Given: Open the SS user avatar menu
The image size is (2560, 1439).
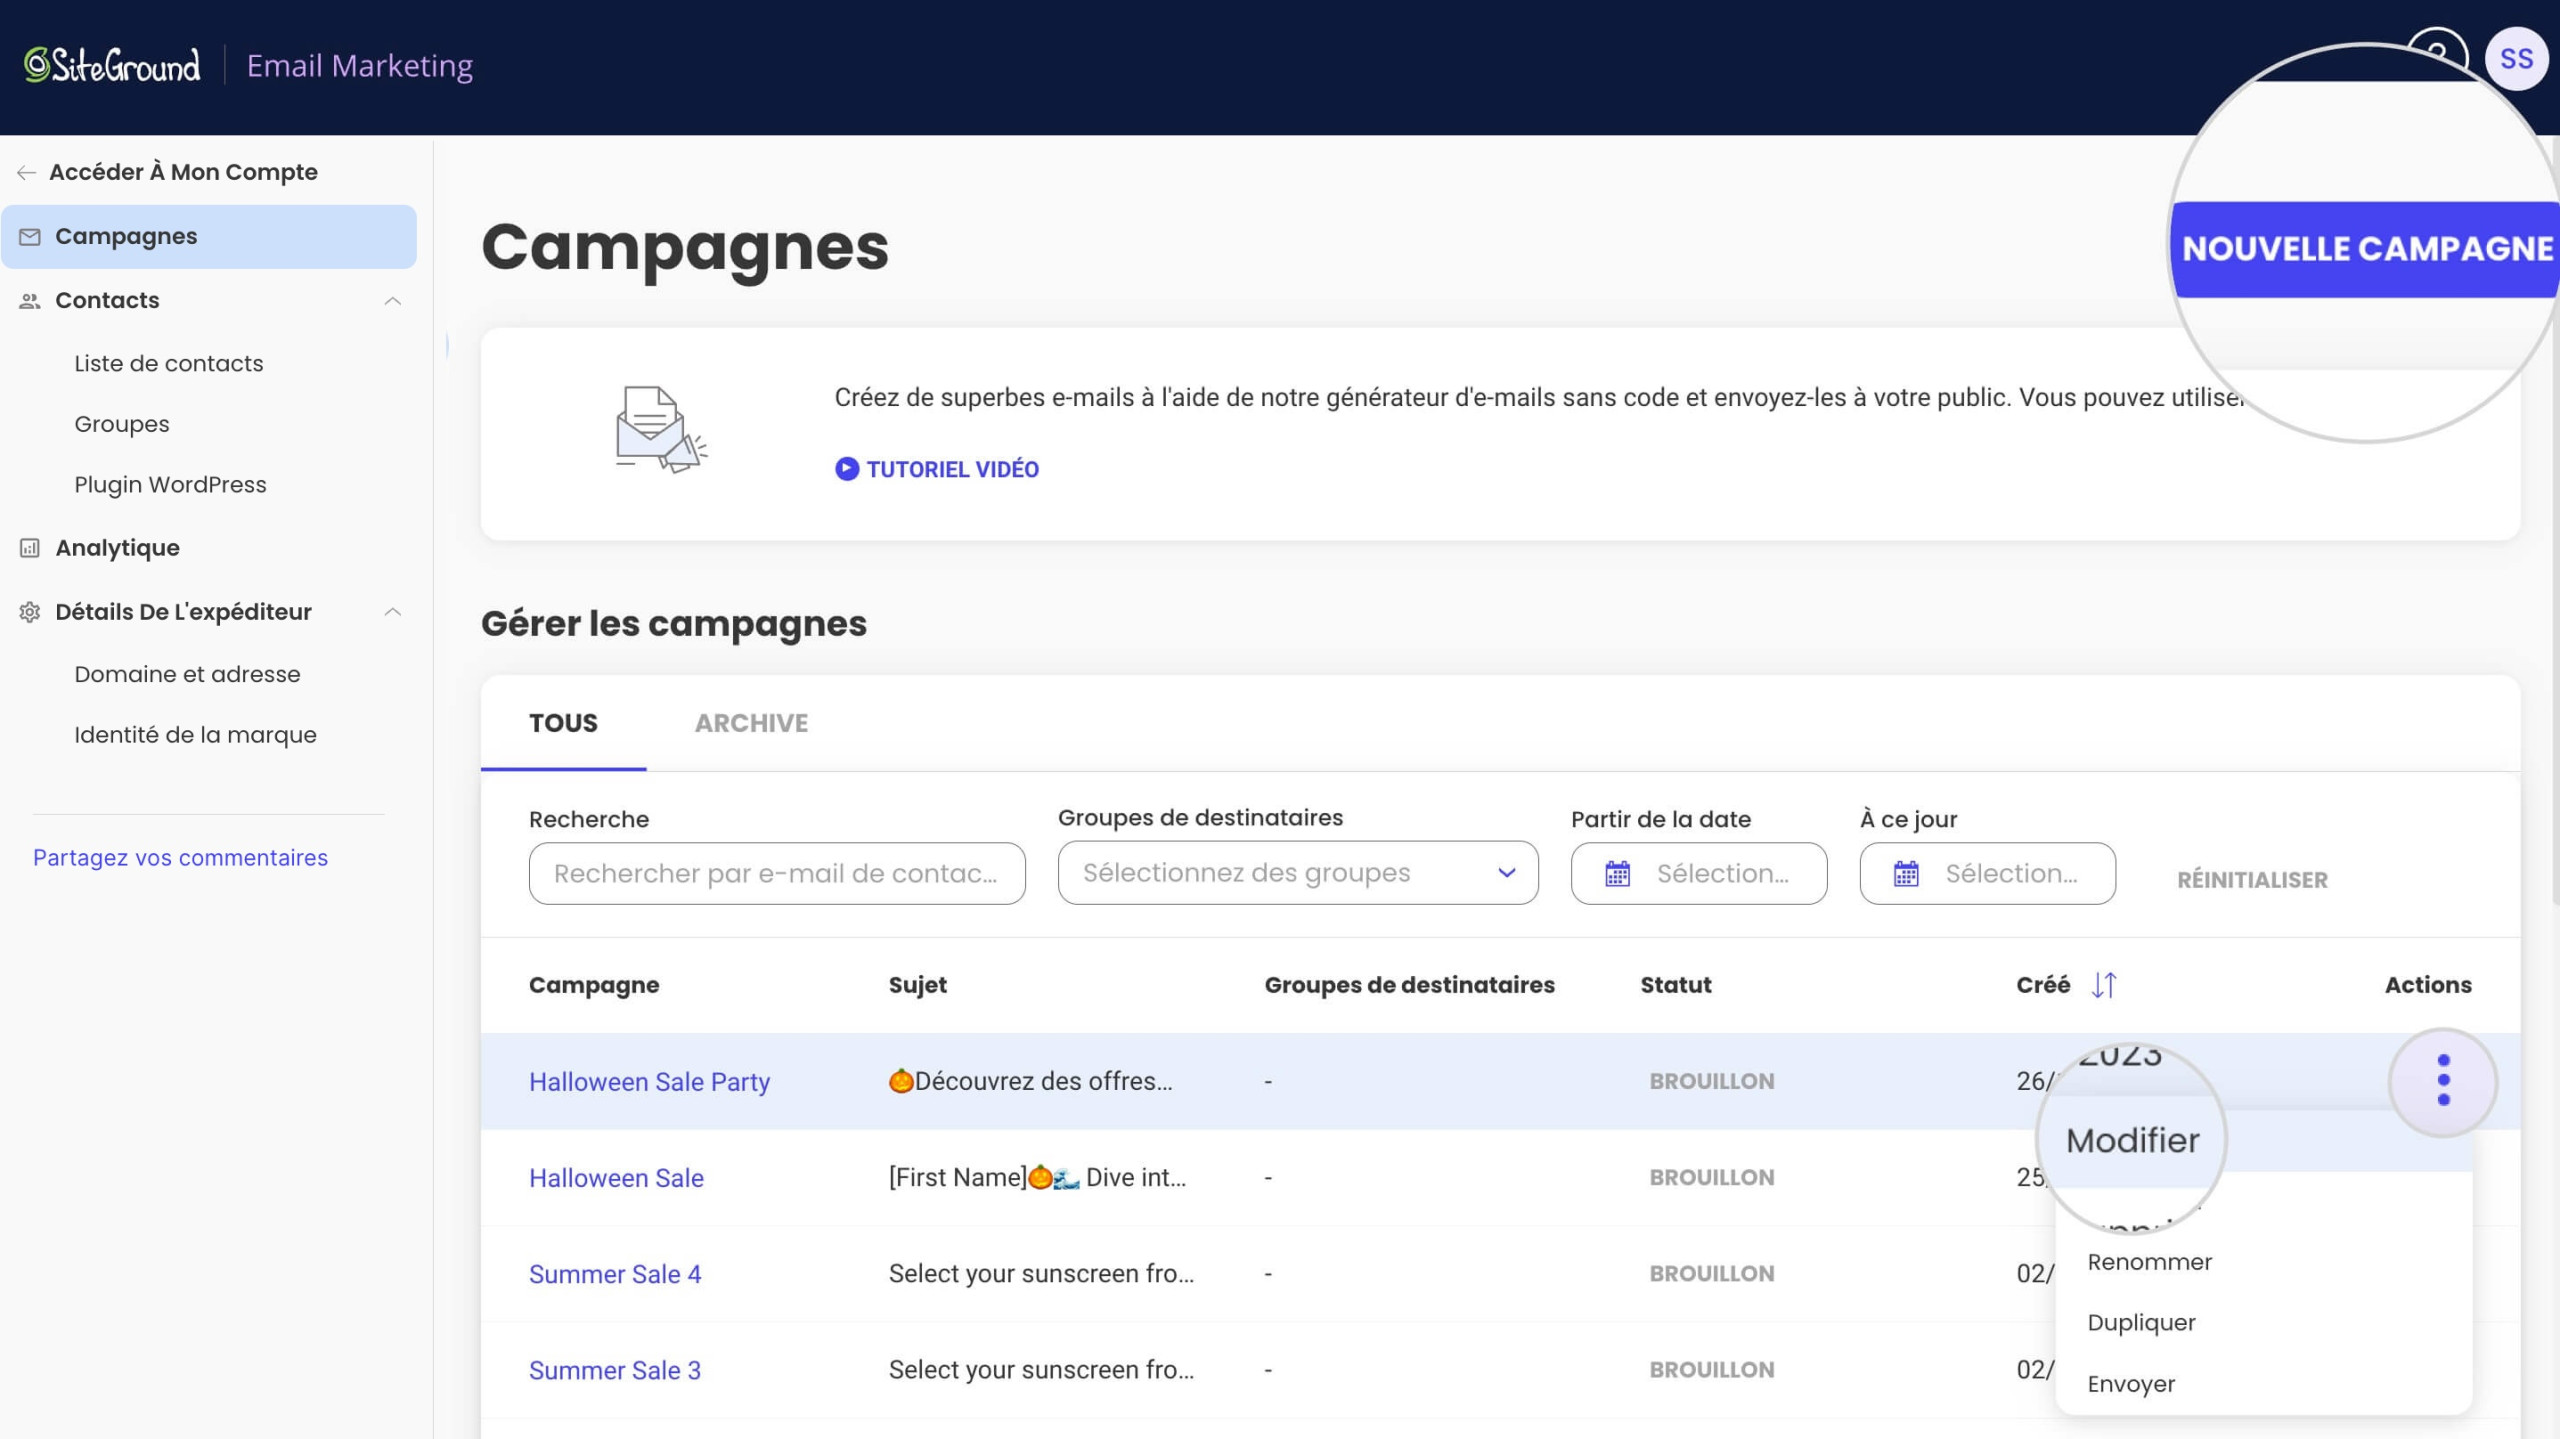Looking at the screenshot, I should tap(2516, 59).
